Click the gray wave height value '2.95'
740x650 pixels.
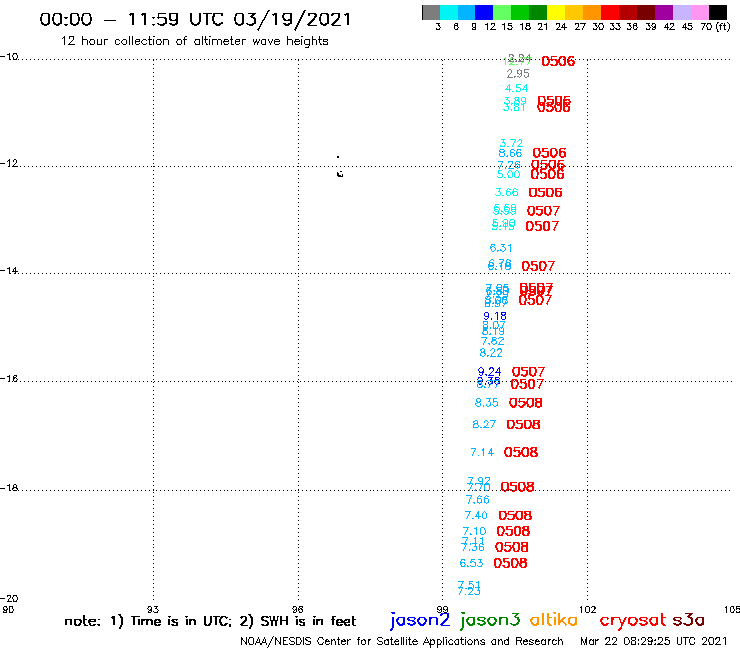click(518, 74)
